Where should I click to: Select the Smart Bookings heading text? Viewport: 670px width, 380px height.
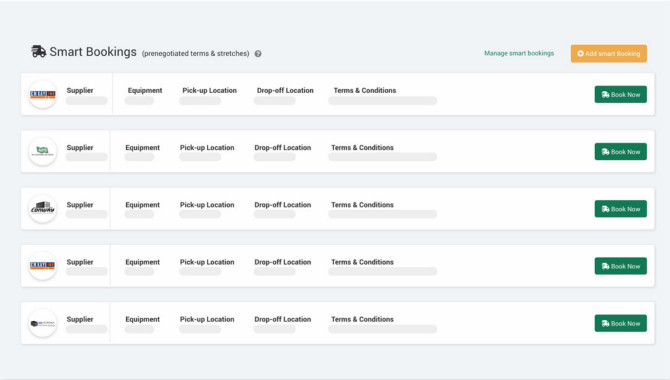93,52
